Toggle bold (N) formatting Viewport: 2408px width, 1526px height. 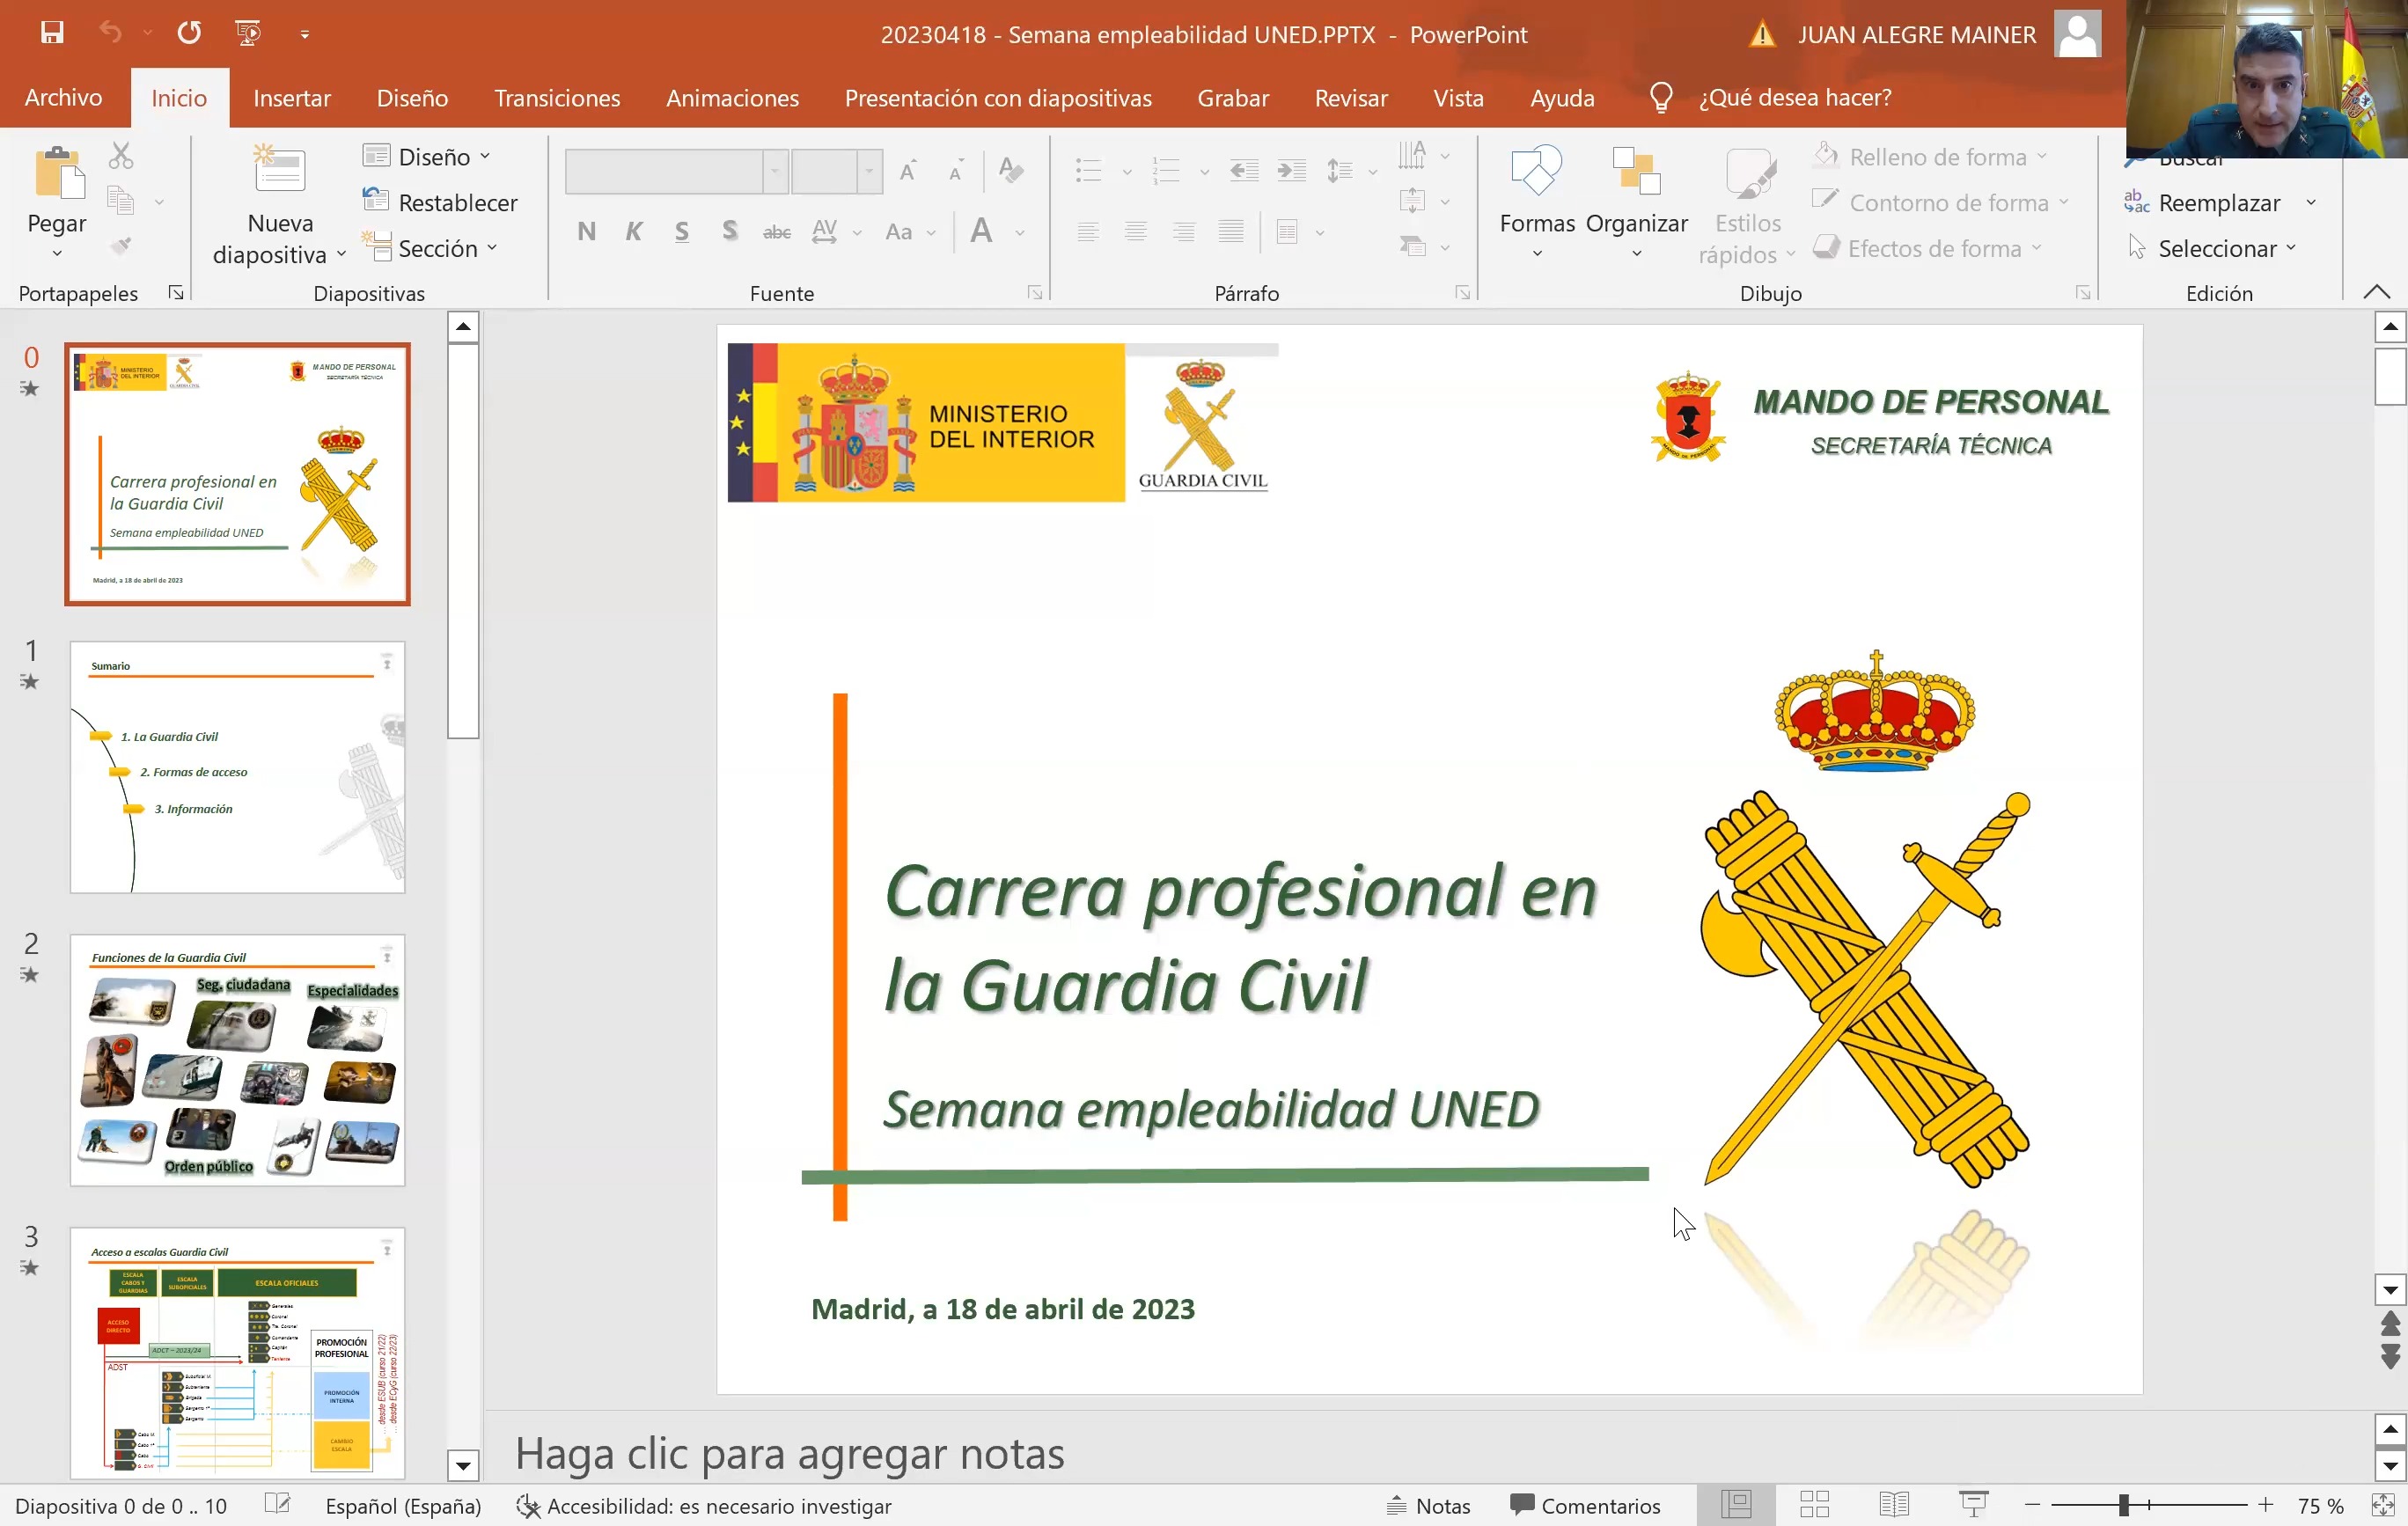click(x=586, y=232)
